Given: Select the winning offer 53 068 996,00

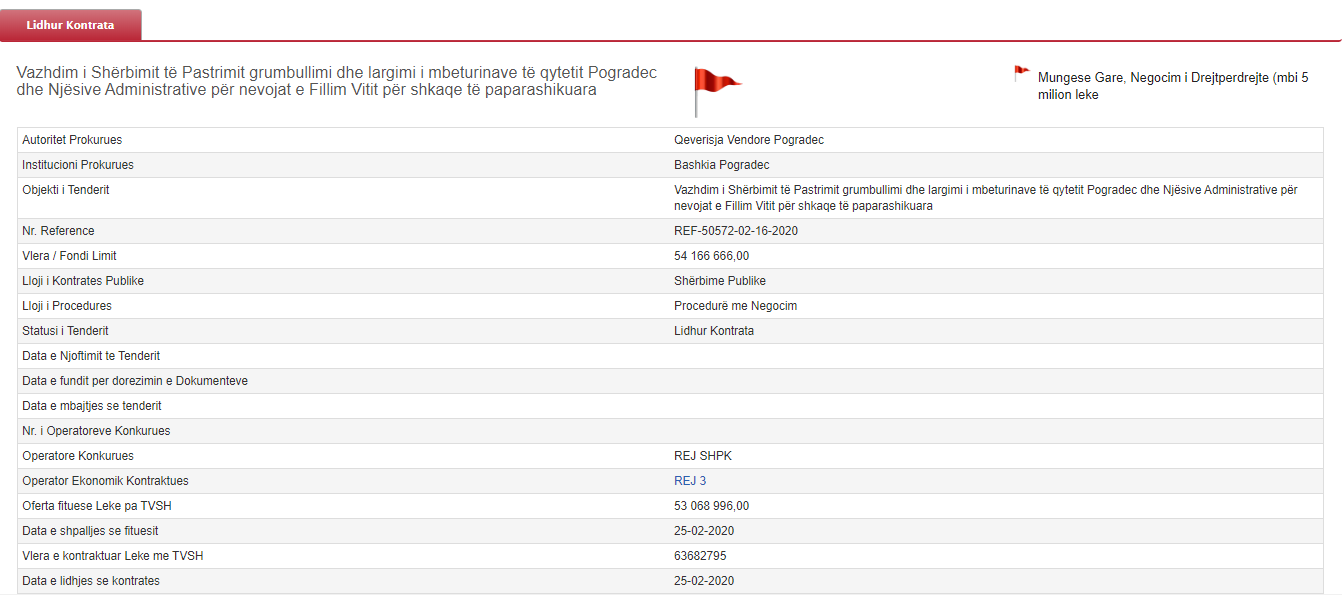Looking at the screenshot, I should [712, 506].
